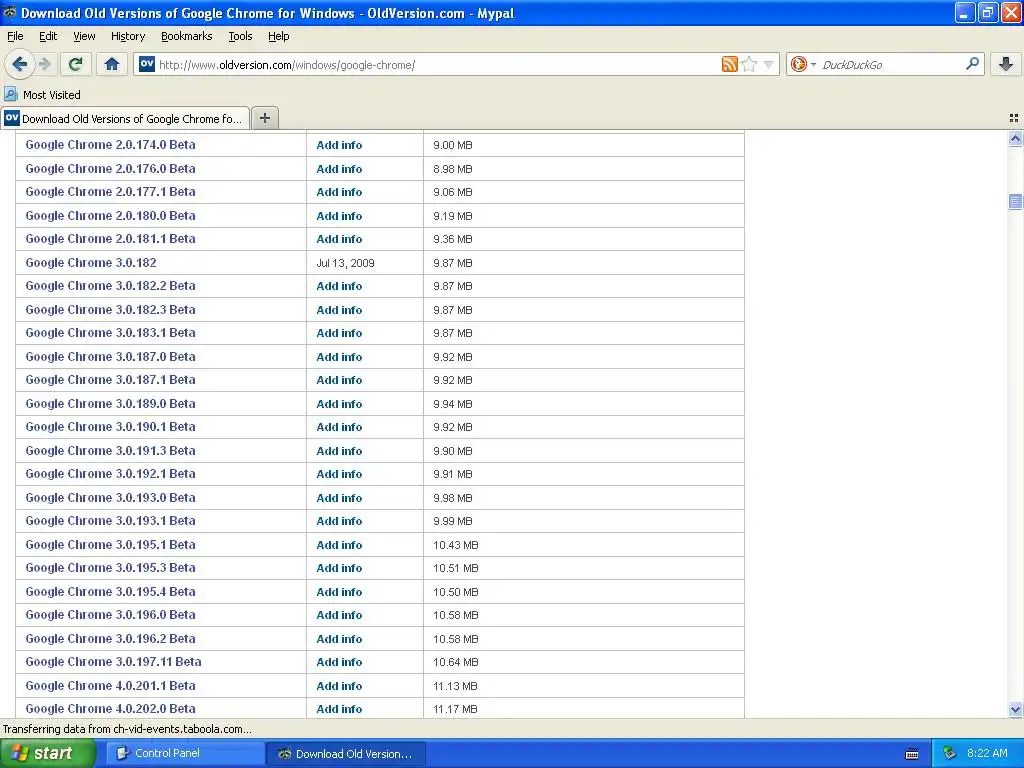The width and height of the screenshot is (1024, 768).
Task: Click the Mypal icon in the title bar
Action: tap(10, 12)
